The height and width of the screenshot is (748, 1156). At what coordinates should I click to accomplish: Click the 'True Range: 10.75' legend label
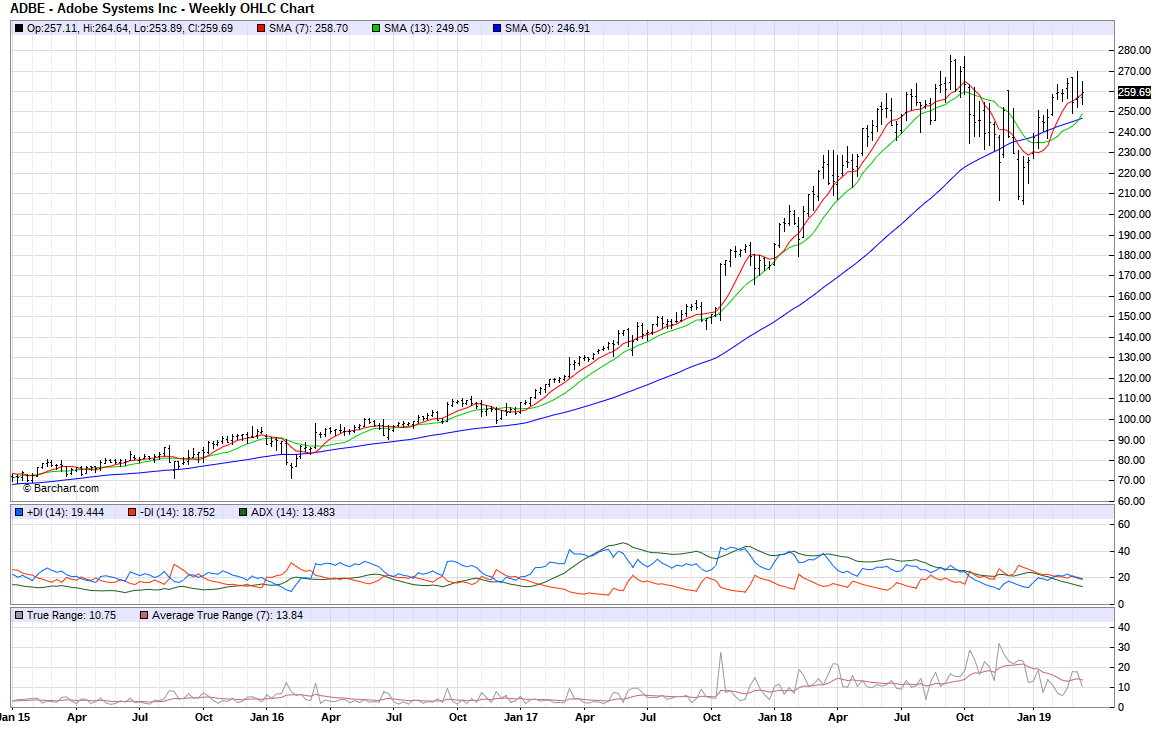click(72, 615)
